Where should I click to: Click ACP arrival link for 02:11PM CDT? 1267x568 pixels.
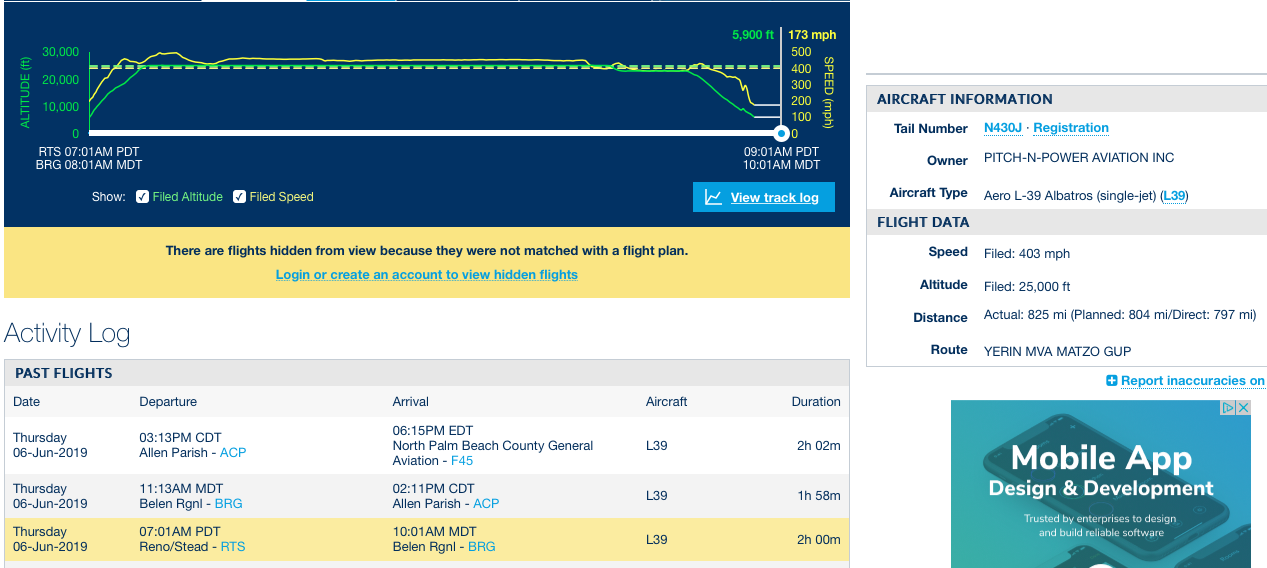486,504
